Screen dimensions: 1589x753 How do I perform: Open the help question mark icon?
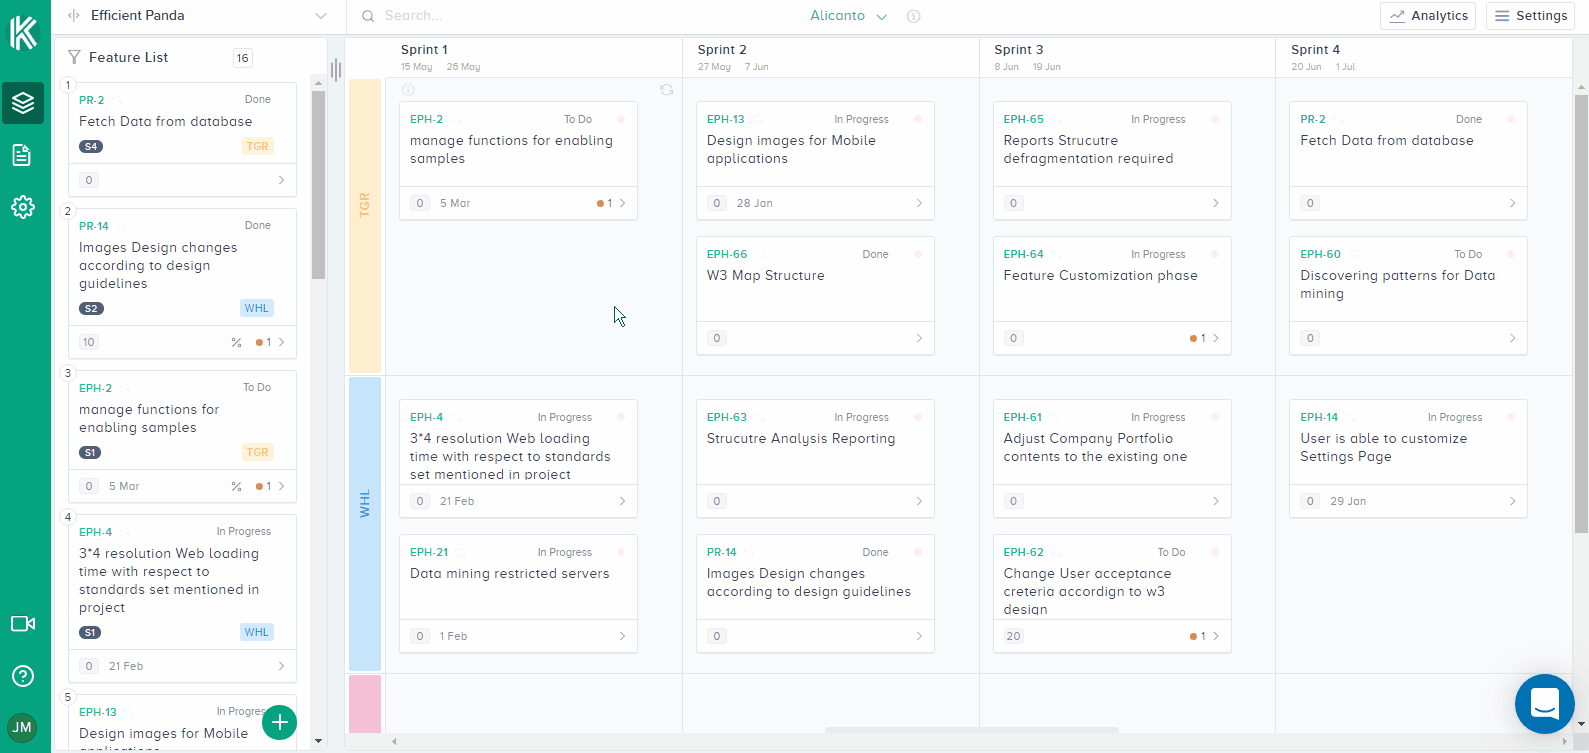(x=22, y=676)
